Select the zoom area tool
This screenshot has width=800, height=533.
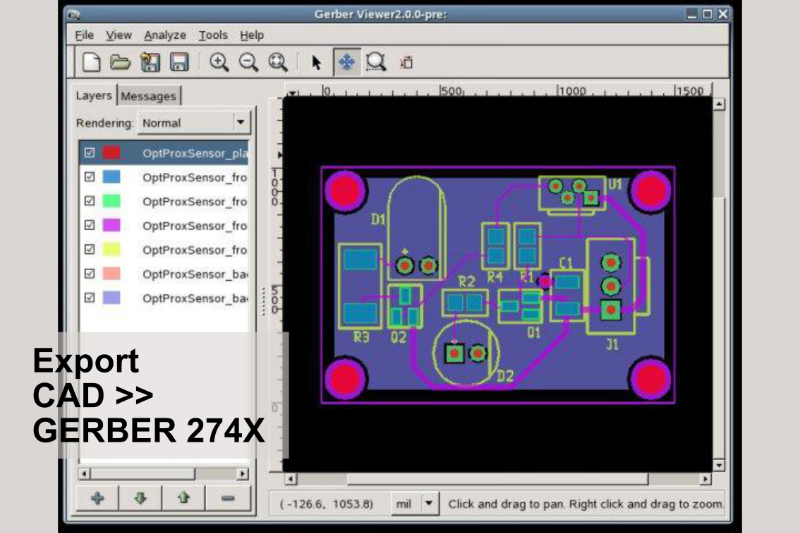pyautogui.click(x=376, y=62)
